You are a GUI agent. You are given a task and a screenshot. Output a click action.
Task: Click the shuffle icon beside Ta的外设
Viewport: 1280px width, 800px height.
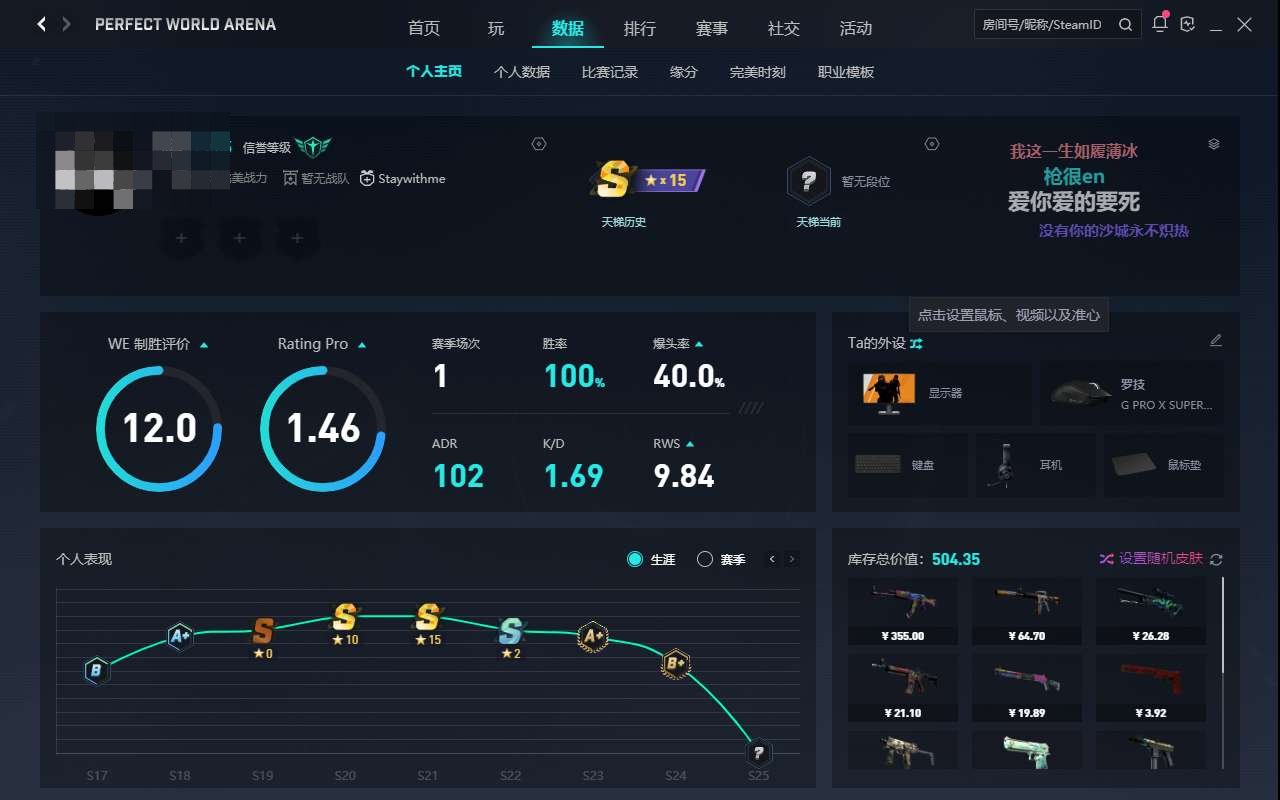tap(917, 343)
